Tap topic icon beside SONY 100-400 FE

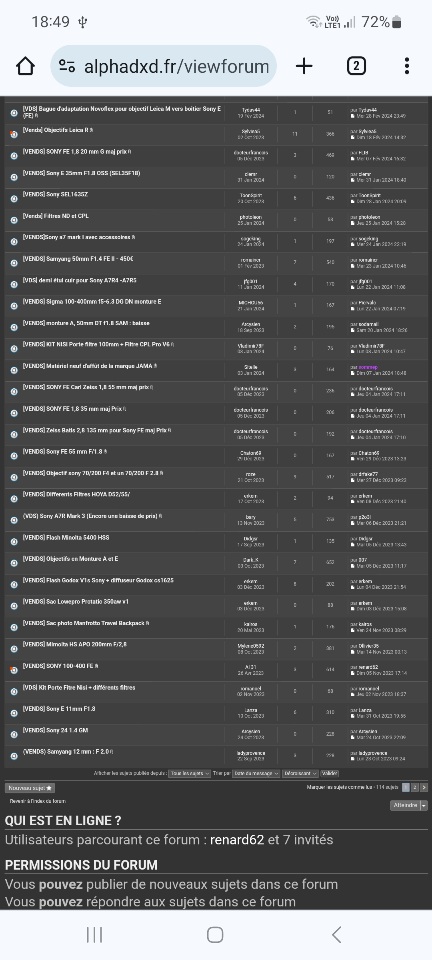(13, 670)
